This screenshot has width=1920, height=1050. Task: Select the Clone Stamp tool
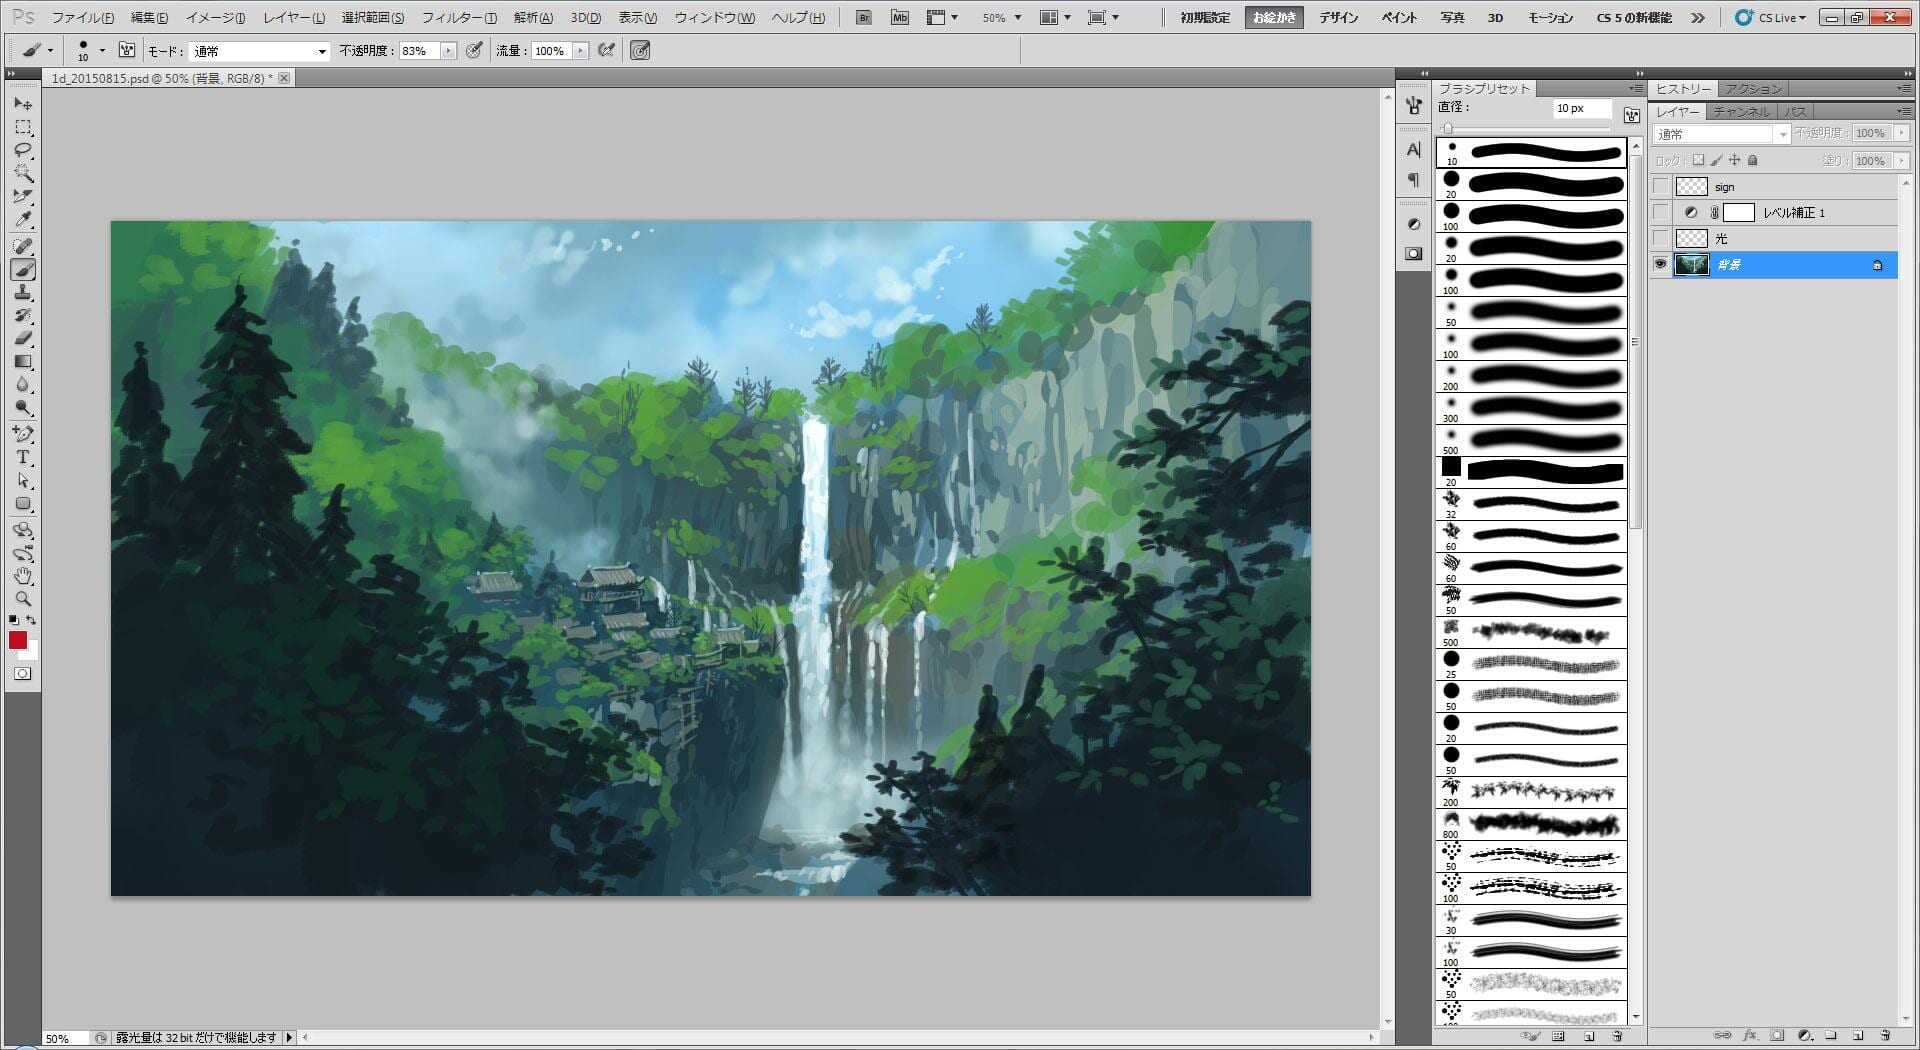coord(23,292)
